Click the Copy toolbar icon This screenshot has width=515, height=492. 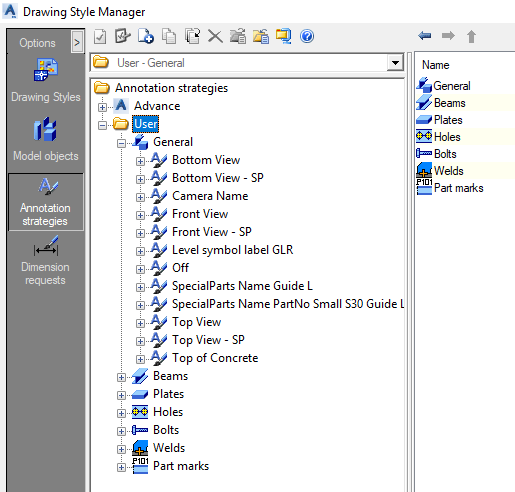click(x=169, y=36)
